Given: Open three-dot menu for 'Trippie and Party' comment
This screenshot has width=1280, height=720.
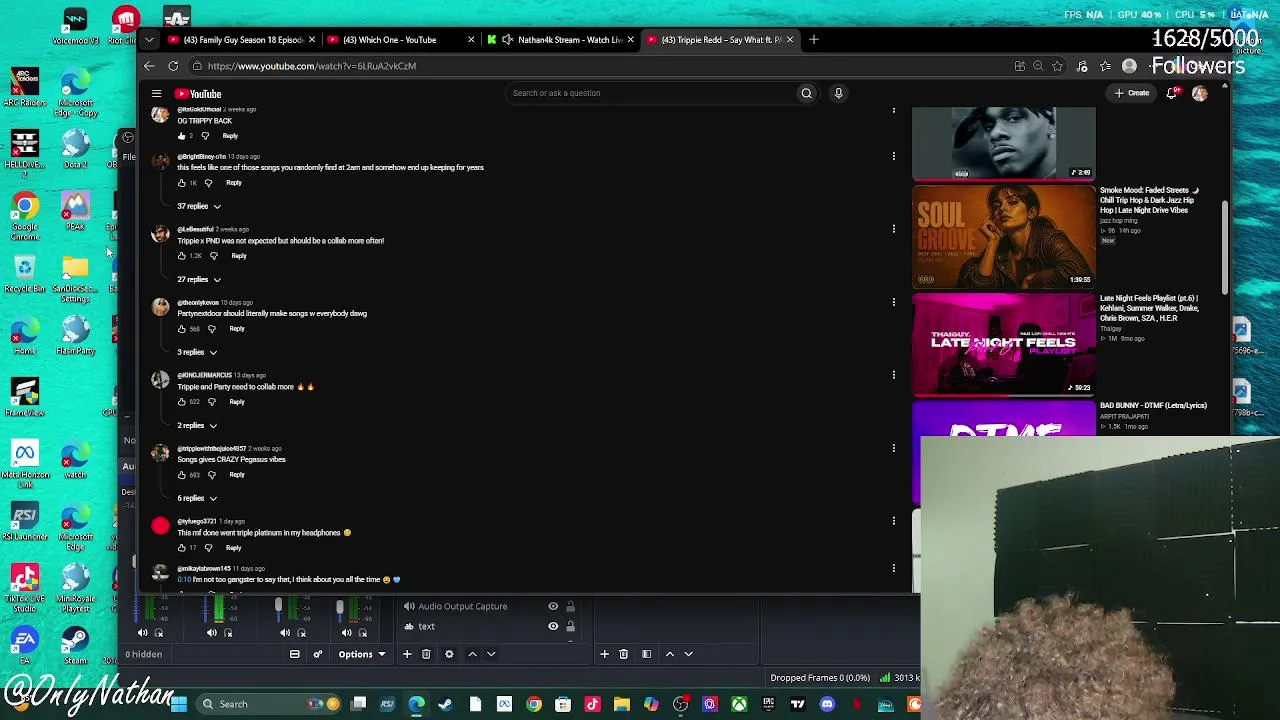Looking at the screenshot, I should click(894, 375).
